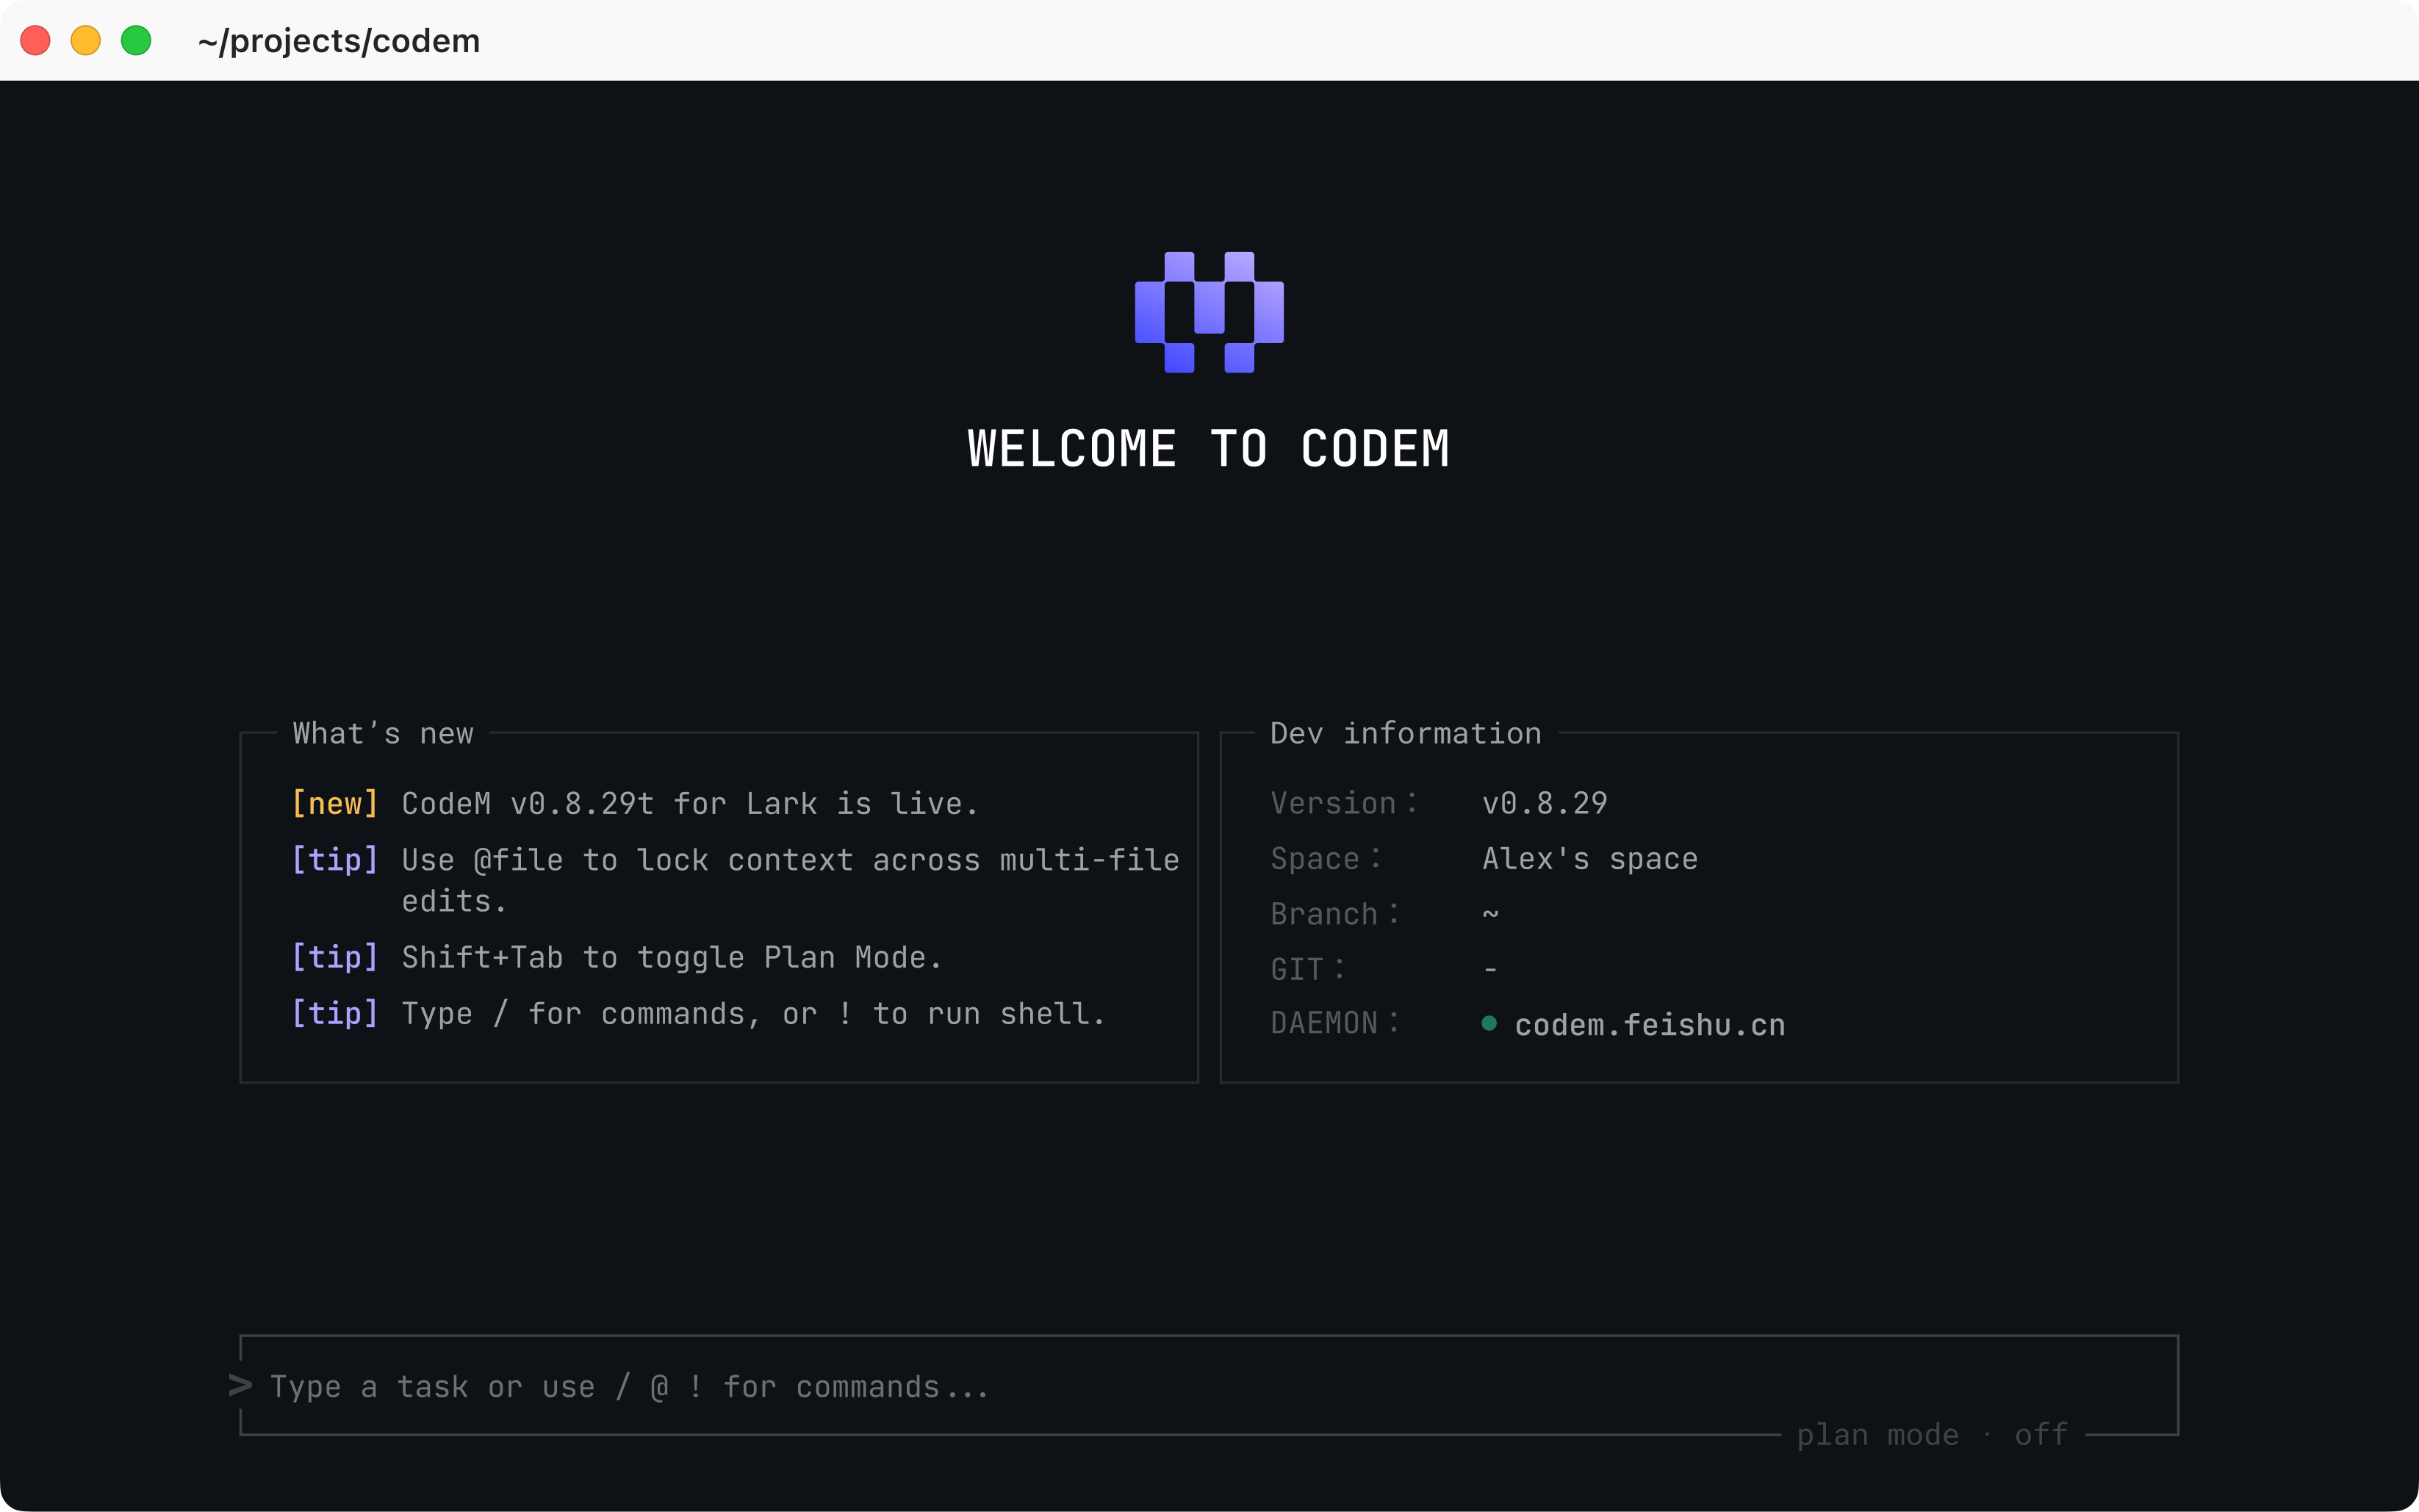Click the GIT label
This screenshot has width=2419, height=1512.
tap(1307, 969)
